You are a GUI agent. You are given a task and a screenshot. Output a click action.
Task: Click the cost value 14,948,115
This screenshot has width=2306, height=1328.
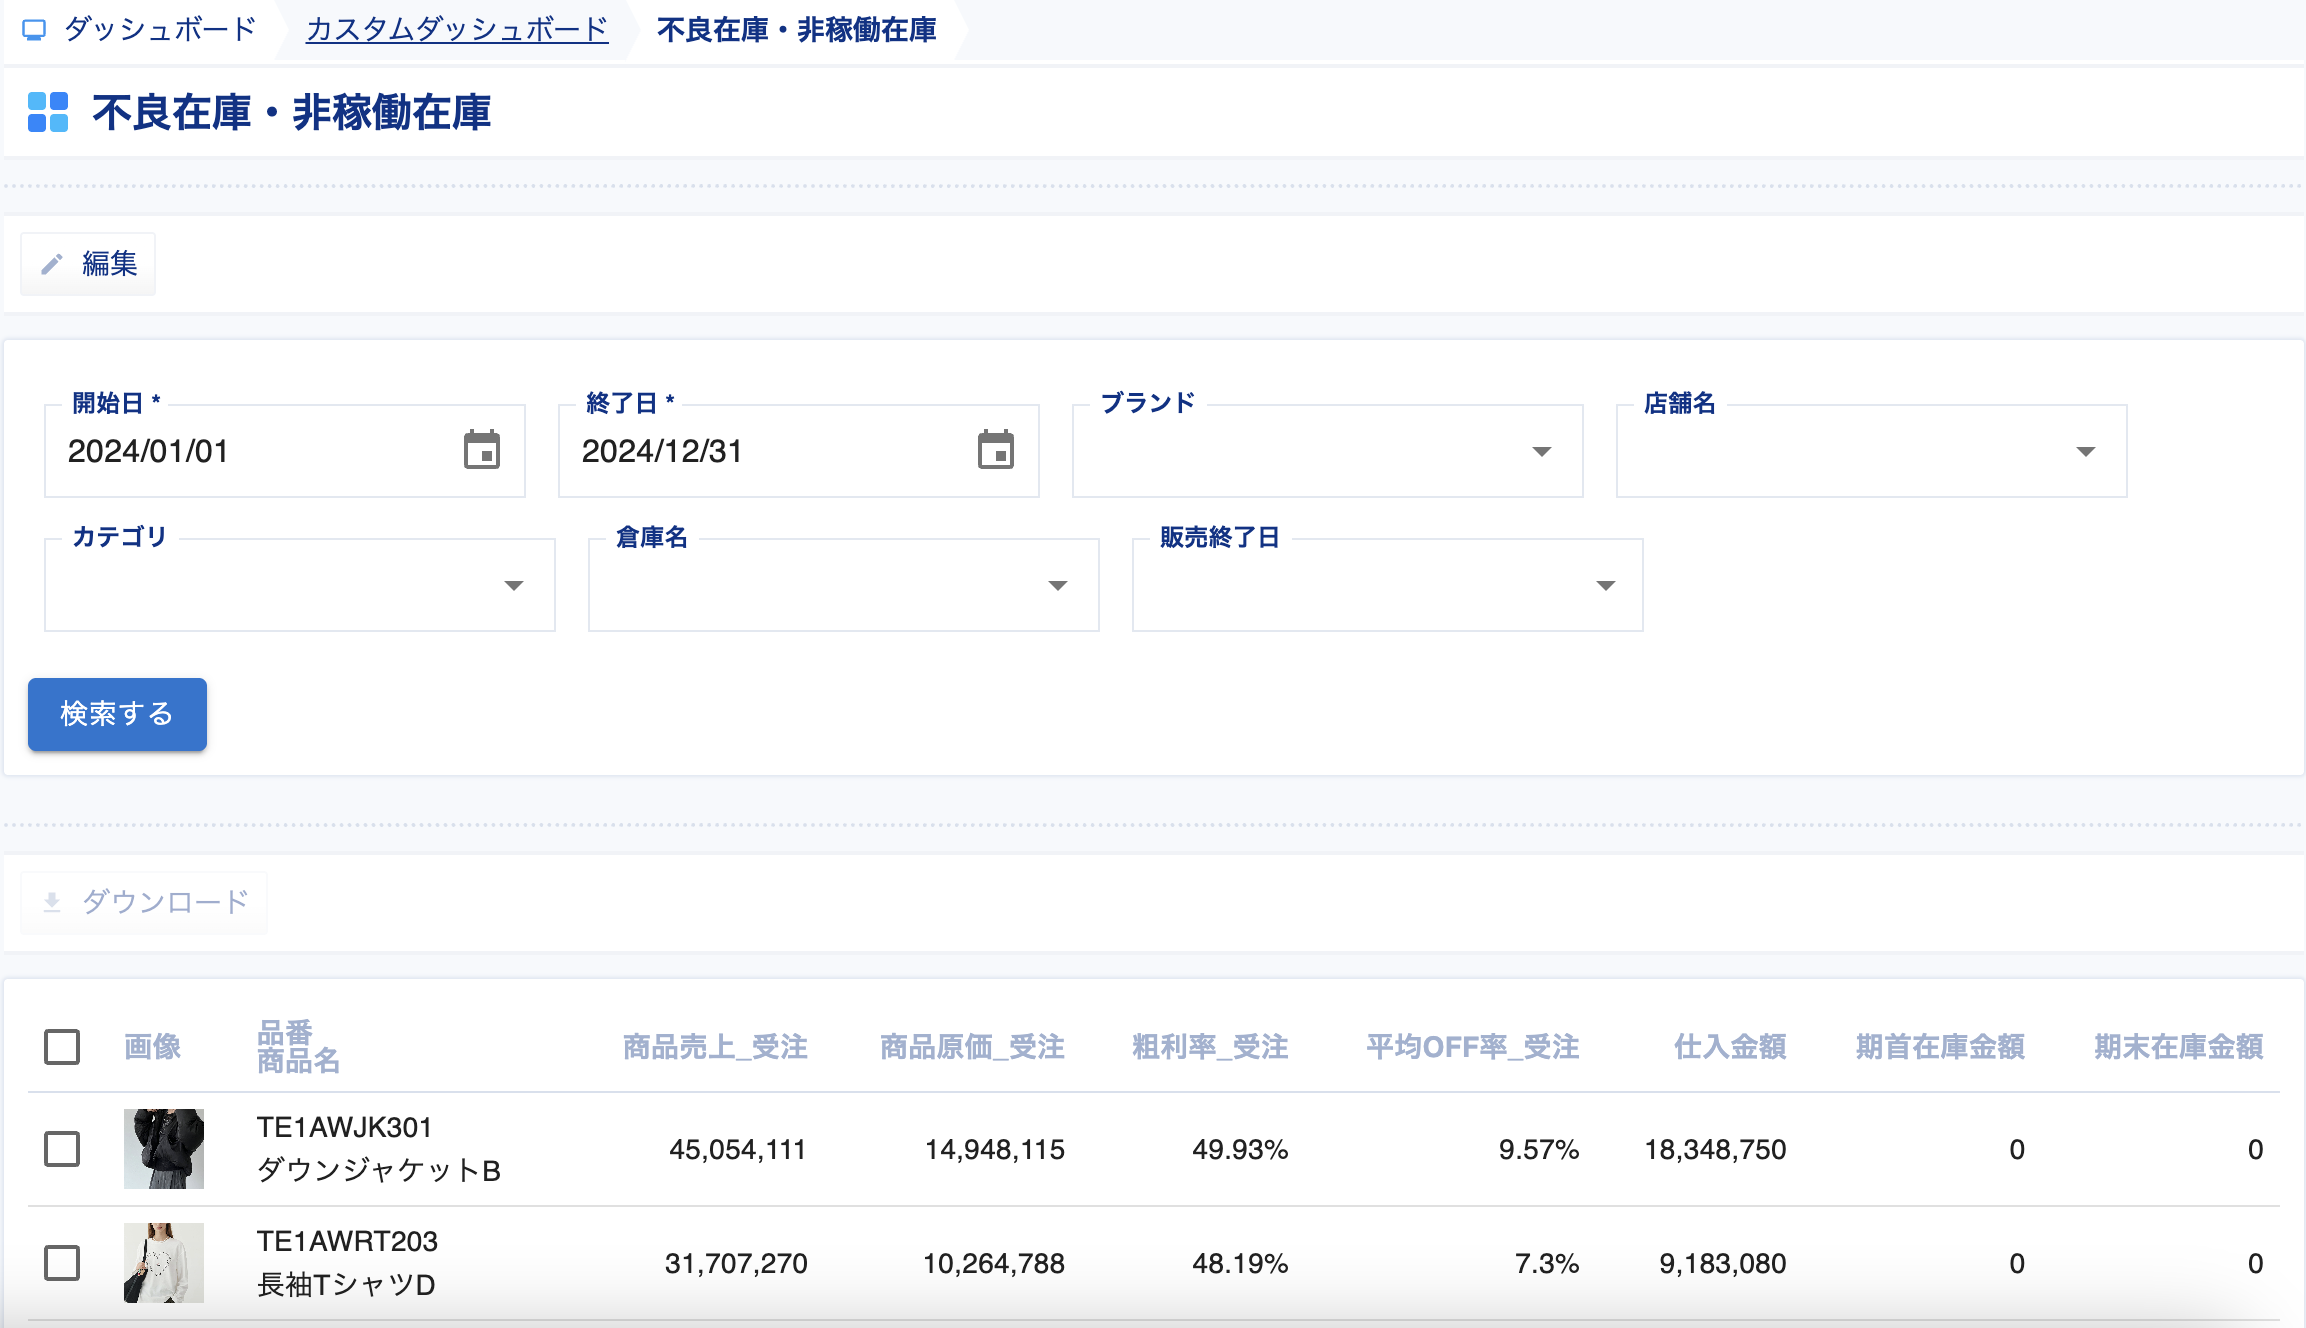[x=995, y=1149]
